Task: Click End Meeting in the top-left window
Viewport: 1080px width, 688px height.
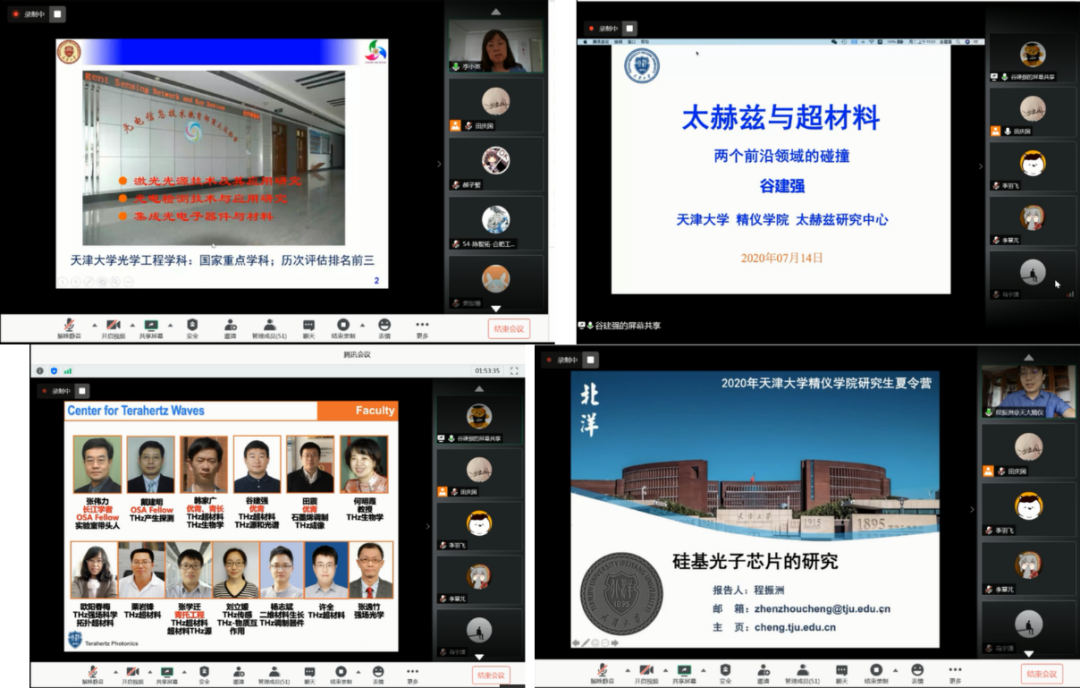Action: (x=509, y=329)
